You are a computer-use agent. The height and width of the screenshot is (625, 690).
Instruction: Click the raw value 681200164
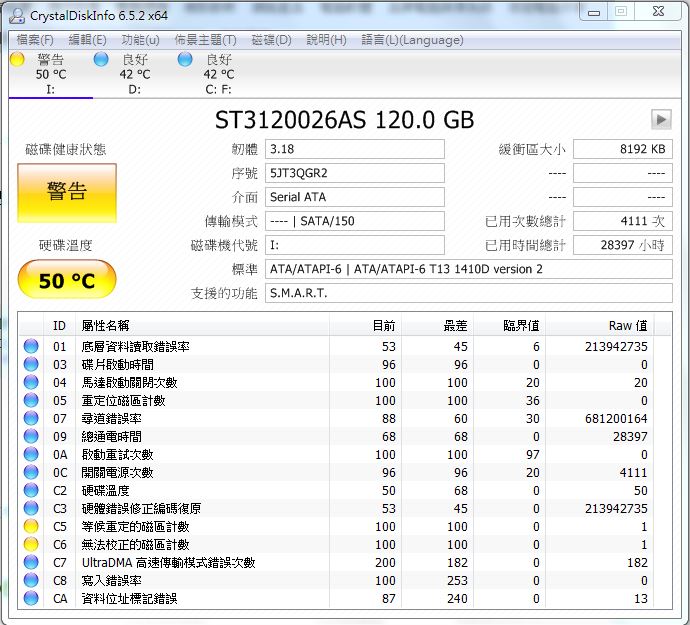click(616, 419)
